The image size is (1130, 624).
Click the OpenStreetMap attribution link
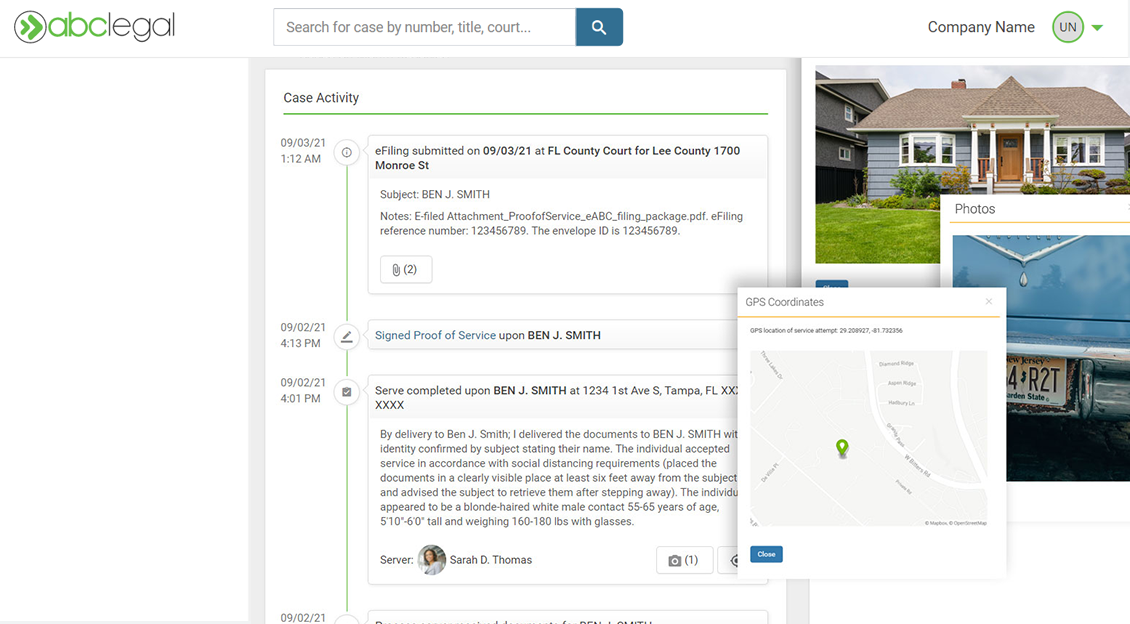pos(969,523)
